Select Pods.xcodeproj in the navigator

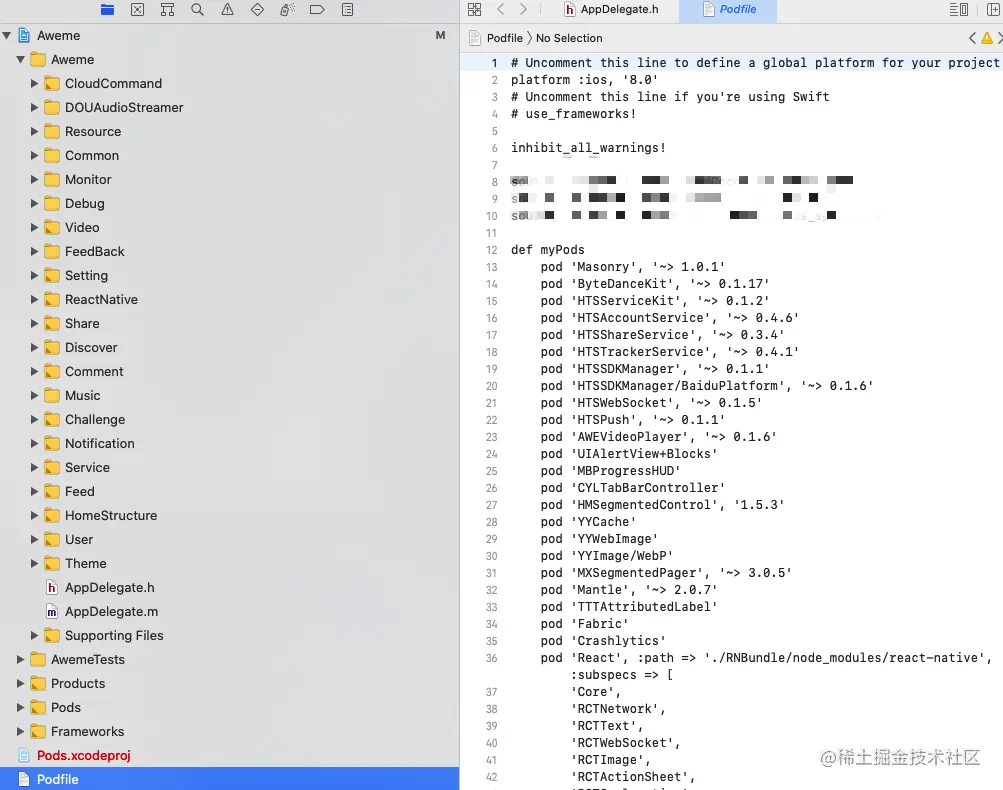click(x=83, y=755)
